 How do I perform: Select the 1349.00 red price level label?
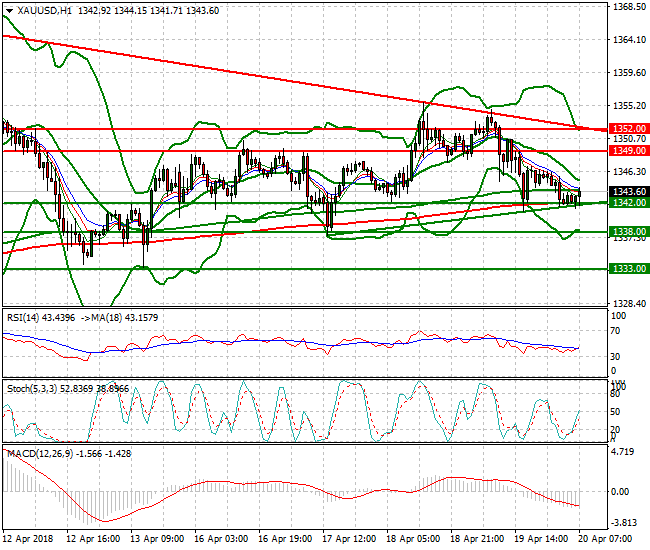point(629,150)
